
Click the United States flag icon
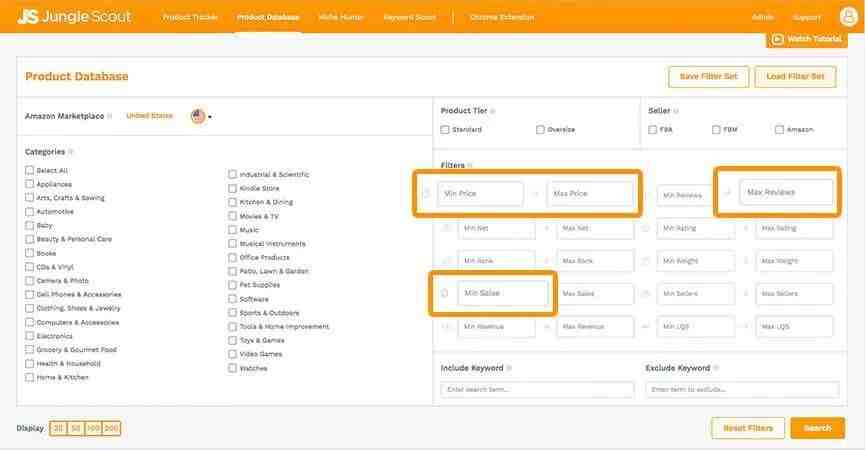tap(198, 116)
